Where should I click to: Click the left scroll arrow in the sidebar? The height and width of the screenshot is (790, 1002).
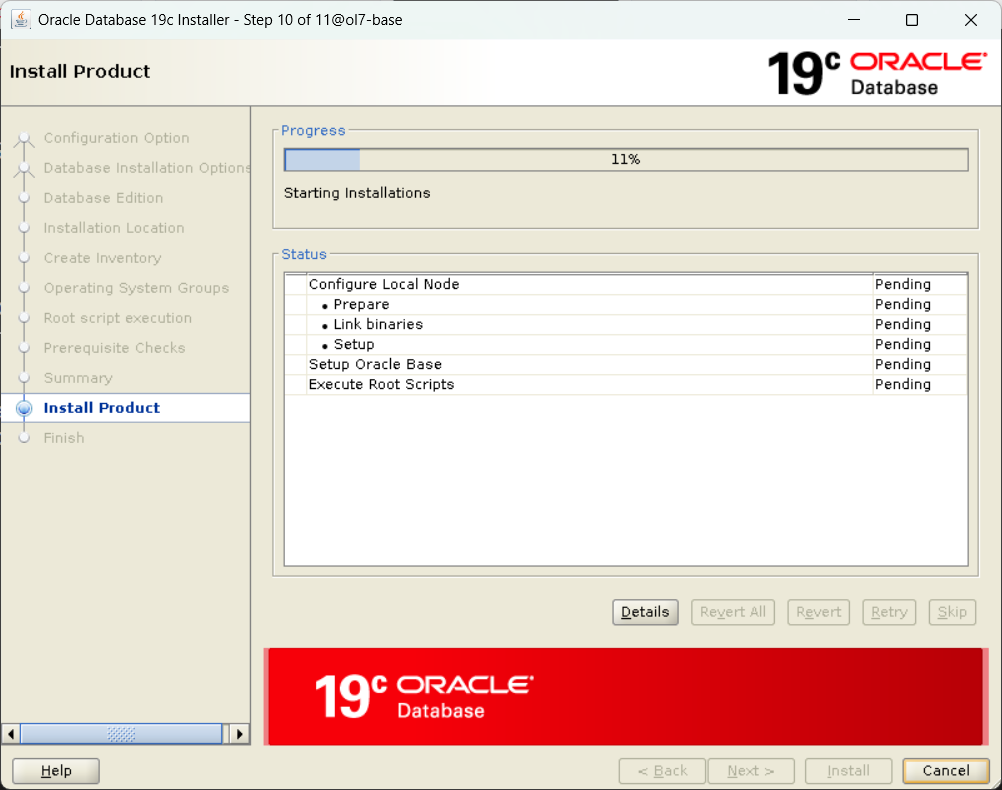(11, 734)
